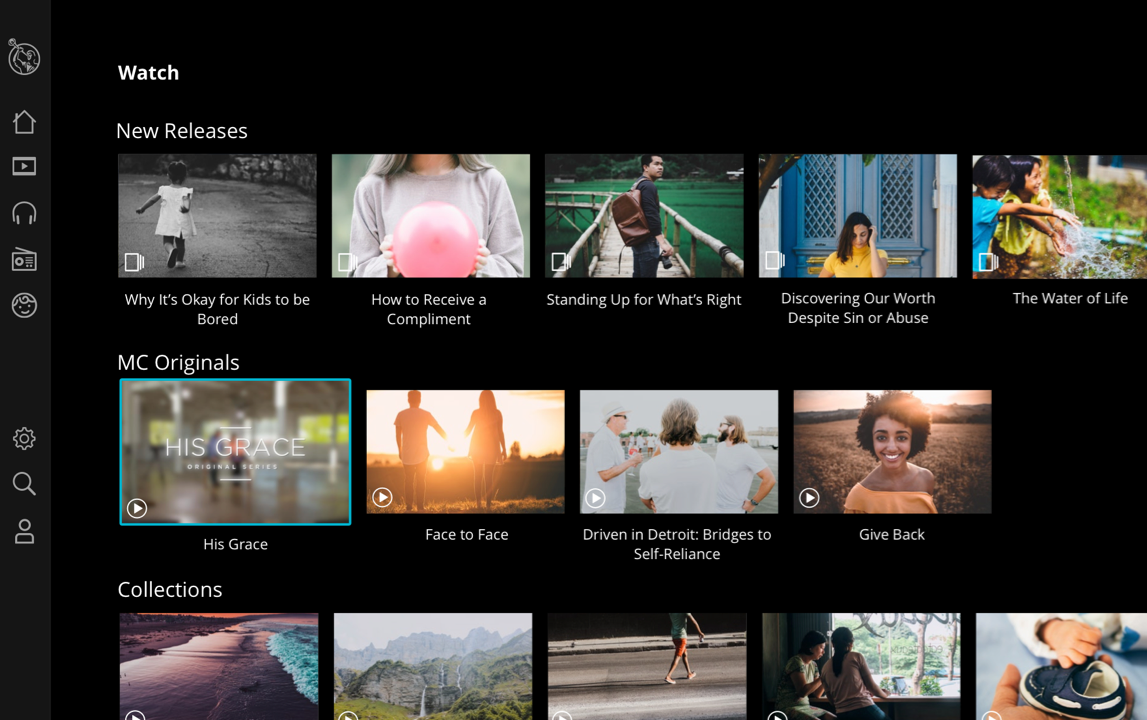Screen dimensions: 1147x720
Task: Click the 'Face to Face' title text
Action: coord(467,534)
